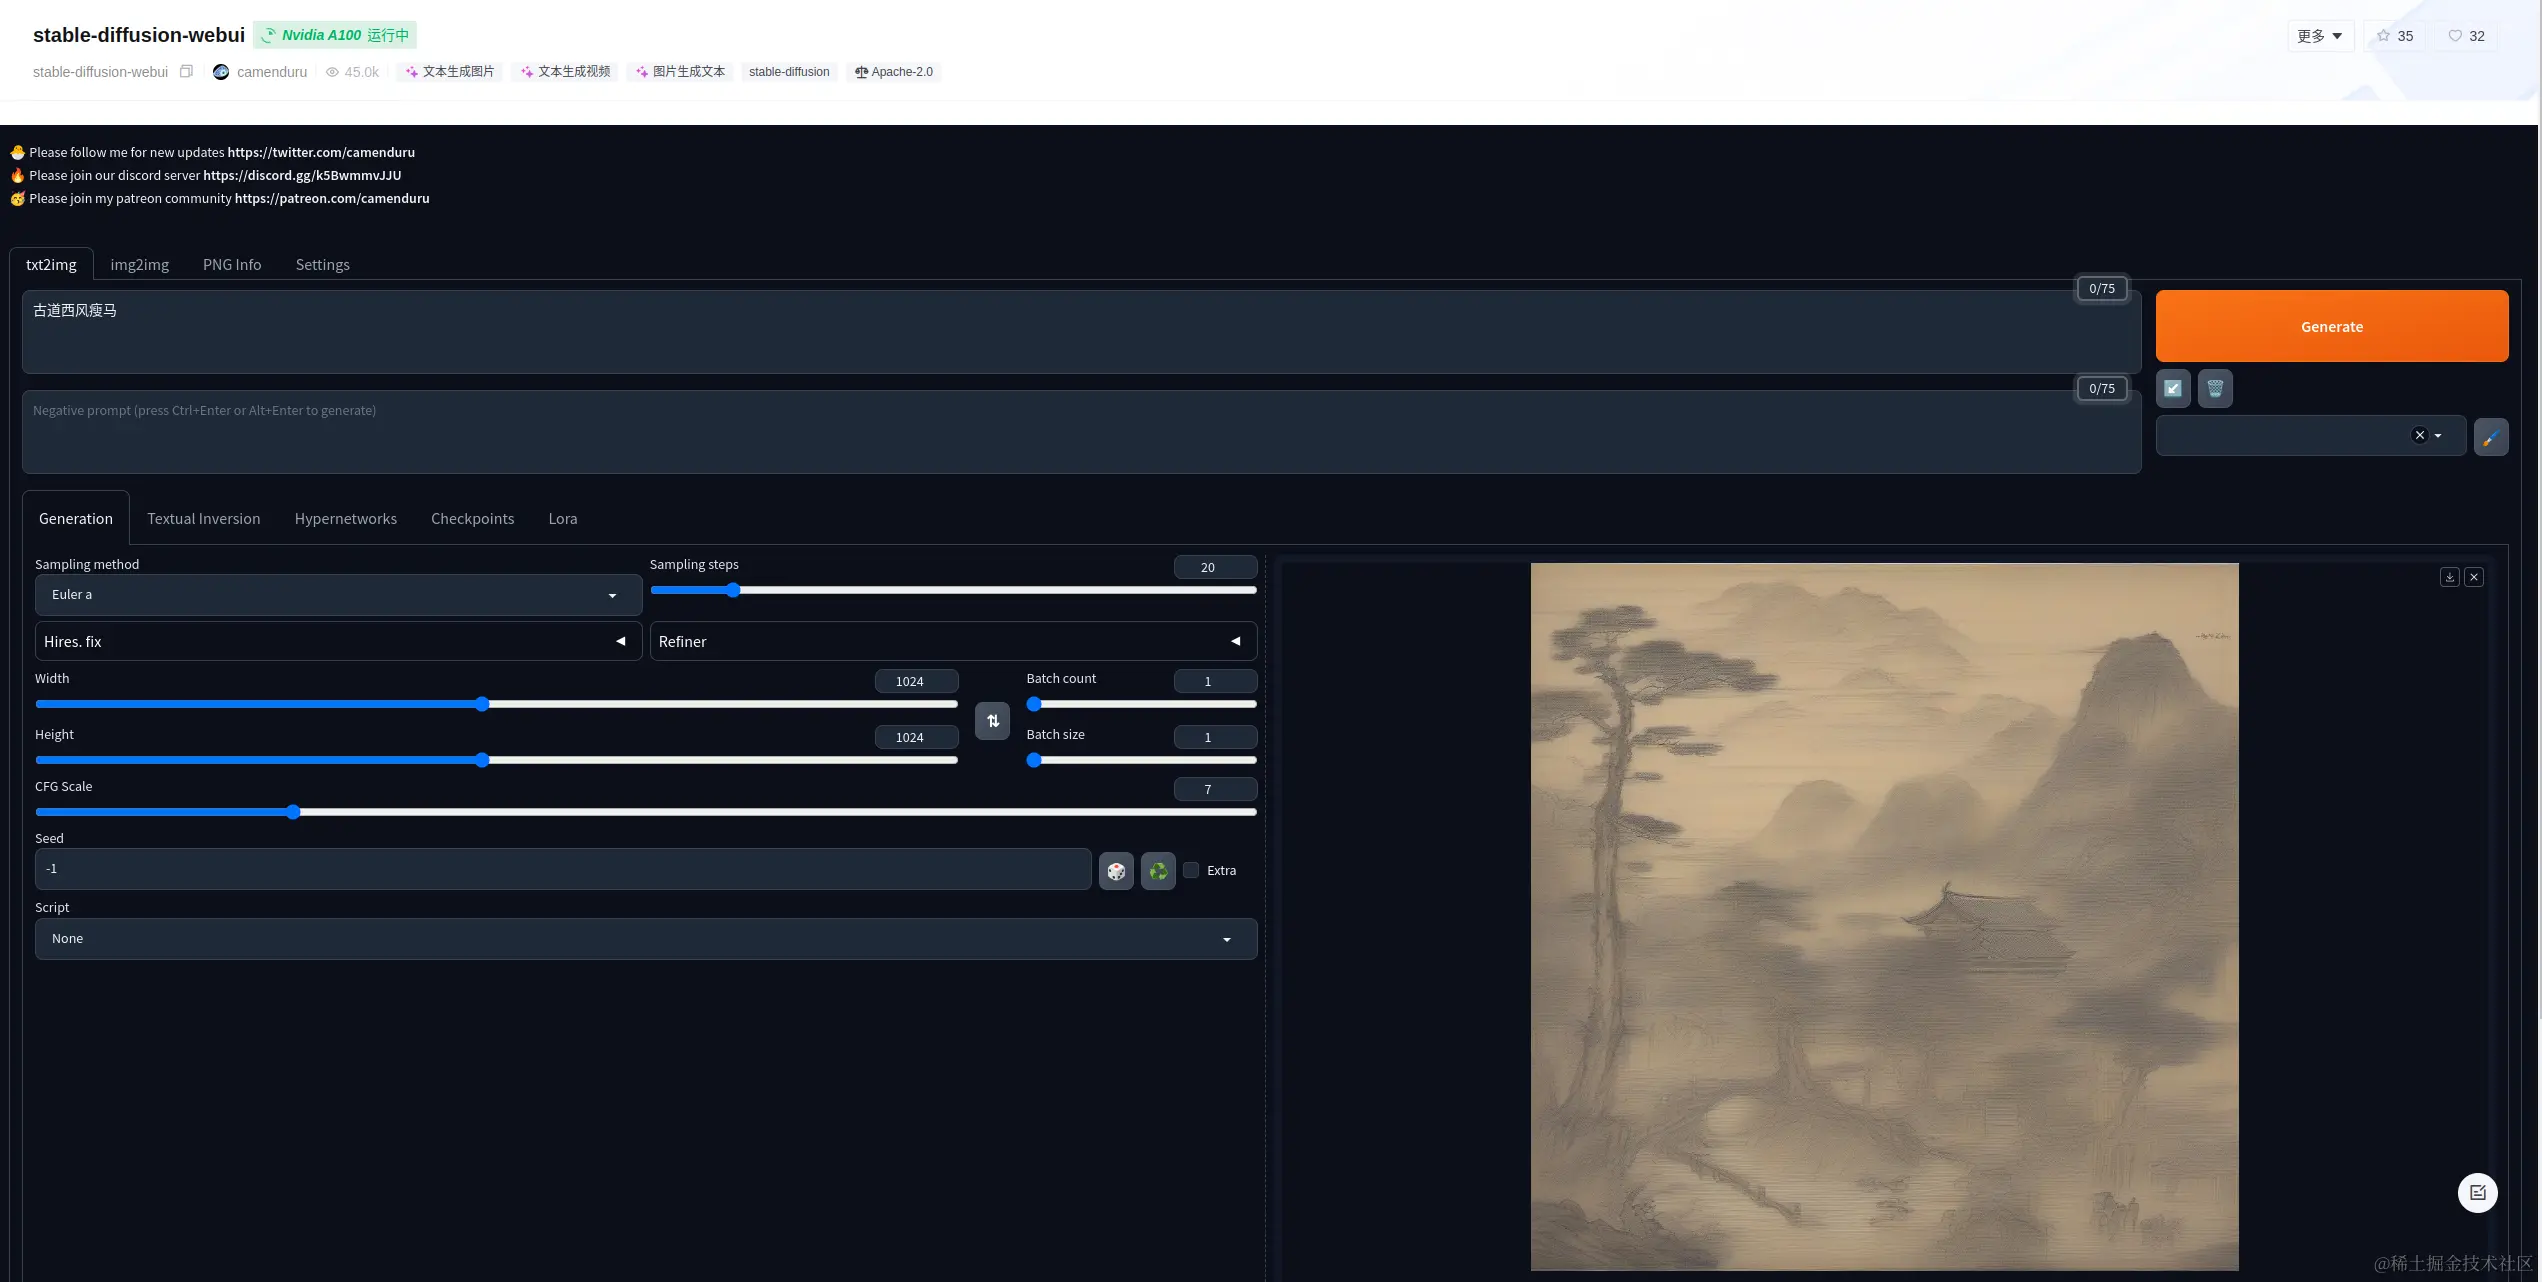Click the recycle reuse seed icon
The width and height of the screenshot is (2542, 1282).
coord(1158,871)
